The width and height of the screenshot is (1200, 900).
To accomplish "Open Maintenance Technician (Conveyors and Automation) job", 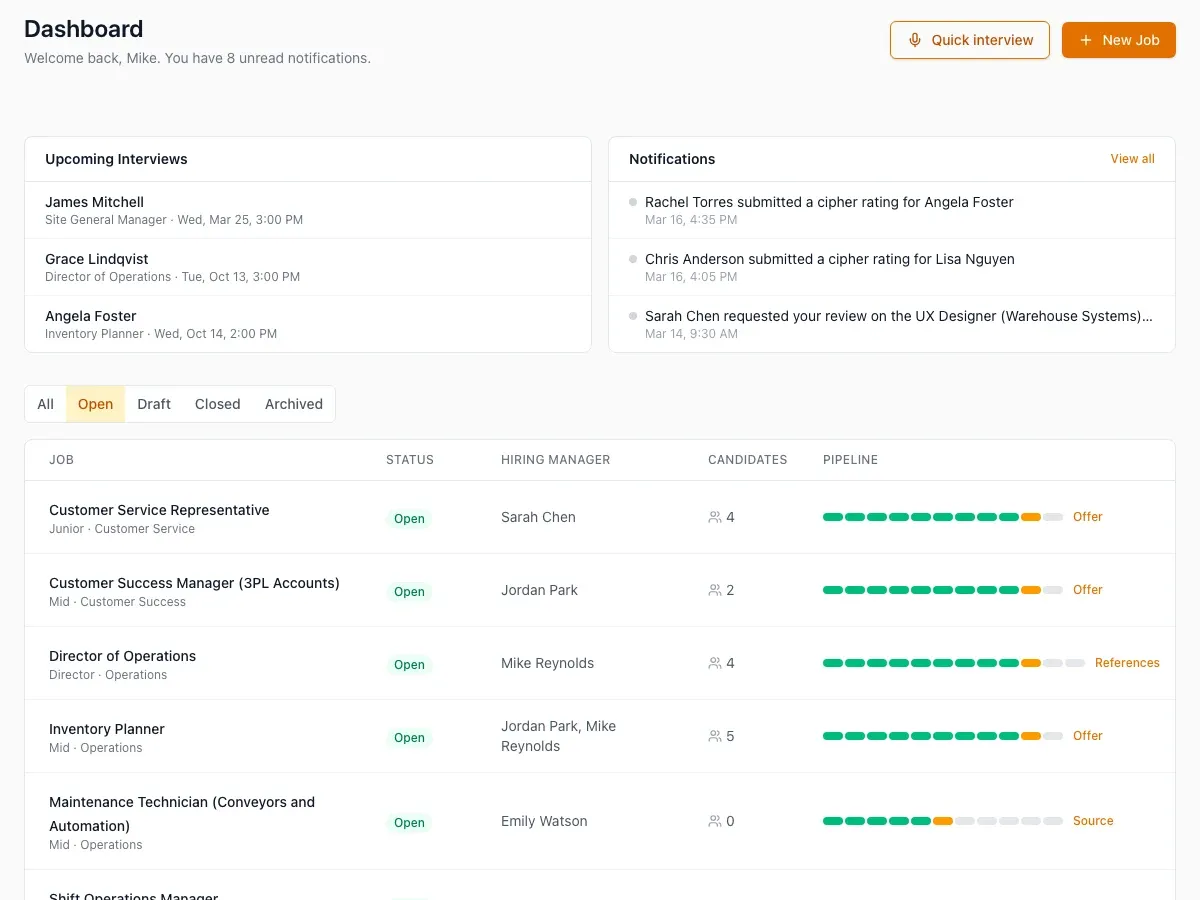I will [182, 814].
